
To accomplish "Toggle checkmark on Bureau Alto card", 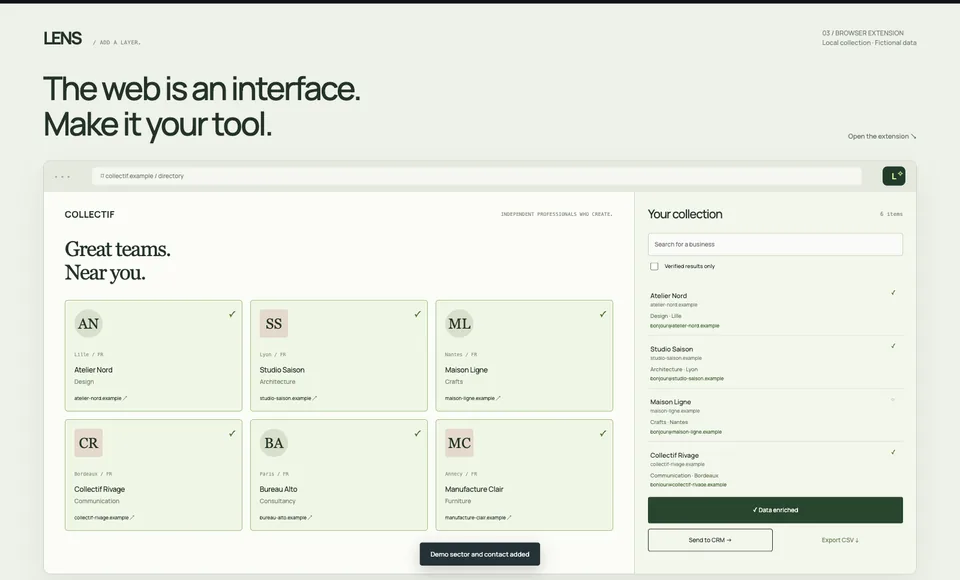I will pyautogui.click(x=418, y=433).
